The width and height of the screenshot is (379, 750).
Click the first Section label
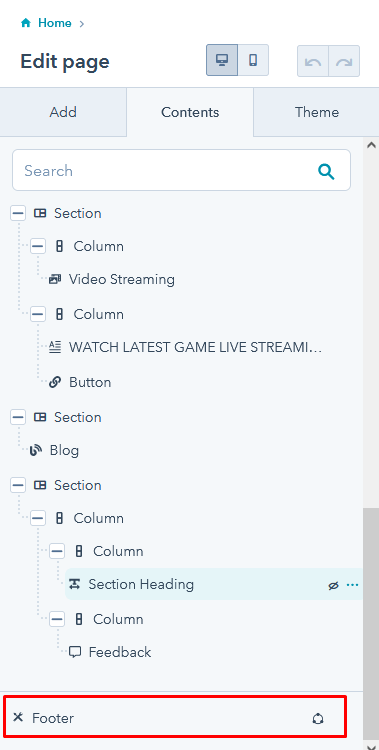tap(78, 213)
